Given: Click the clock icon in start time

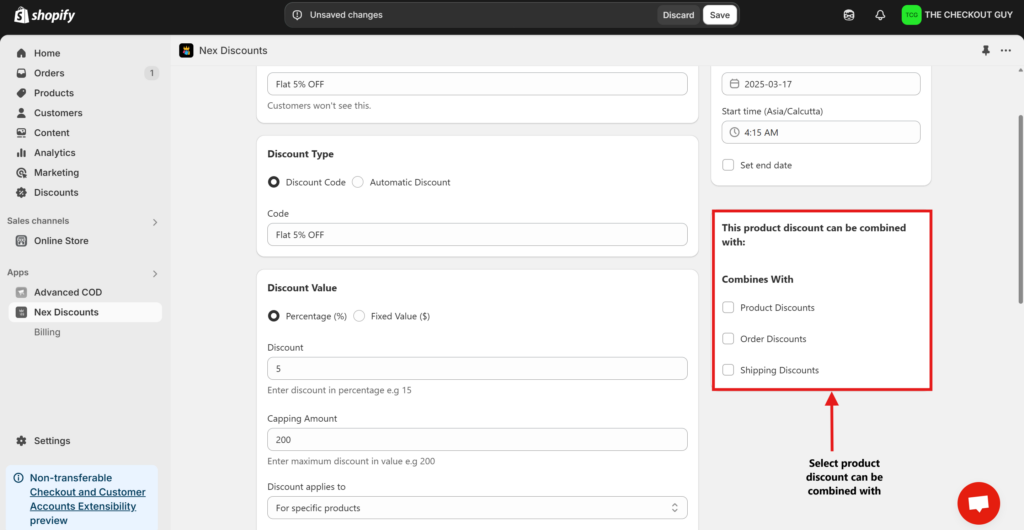Looking at the screenshot, I should pyautogui.click(x=734, y=132).
